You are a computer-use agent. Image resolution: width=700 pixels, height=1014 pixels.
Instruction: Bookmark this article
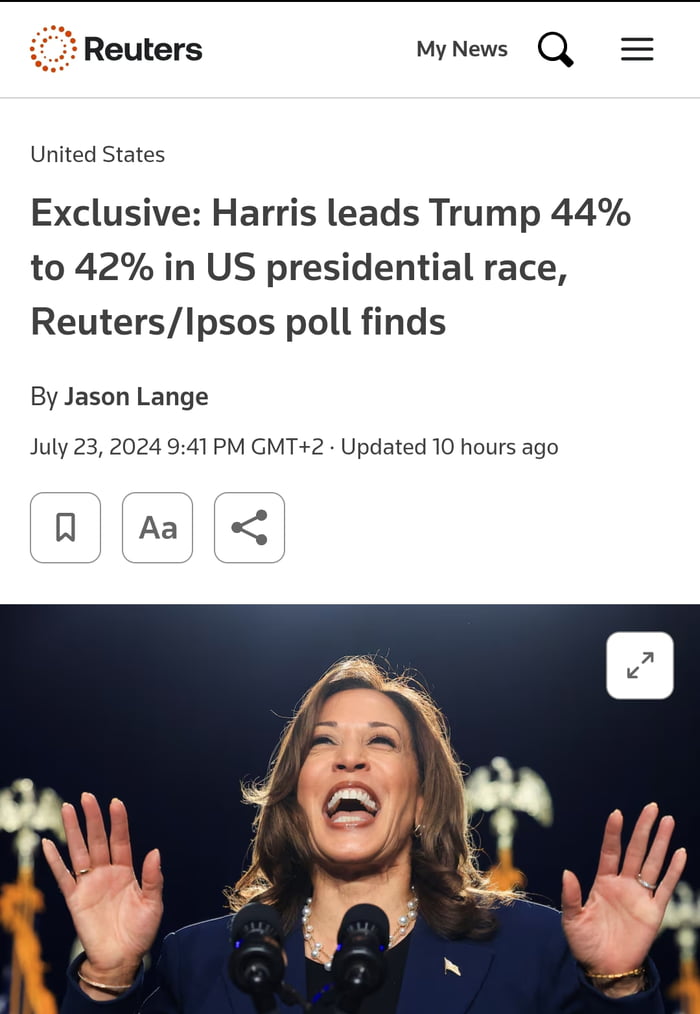[x=65, y=528]
